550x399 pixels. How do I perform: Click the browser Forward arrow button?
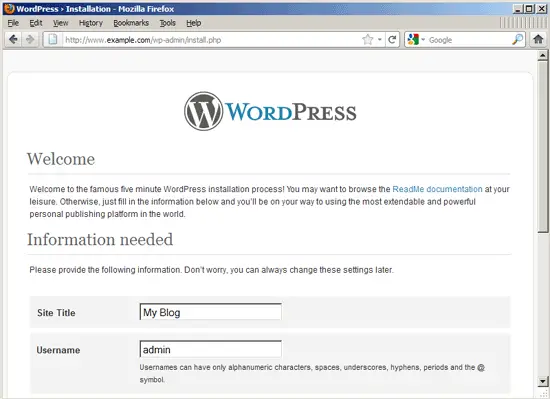(30, 40)
